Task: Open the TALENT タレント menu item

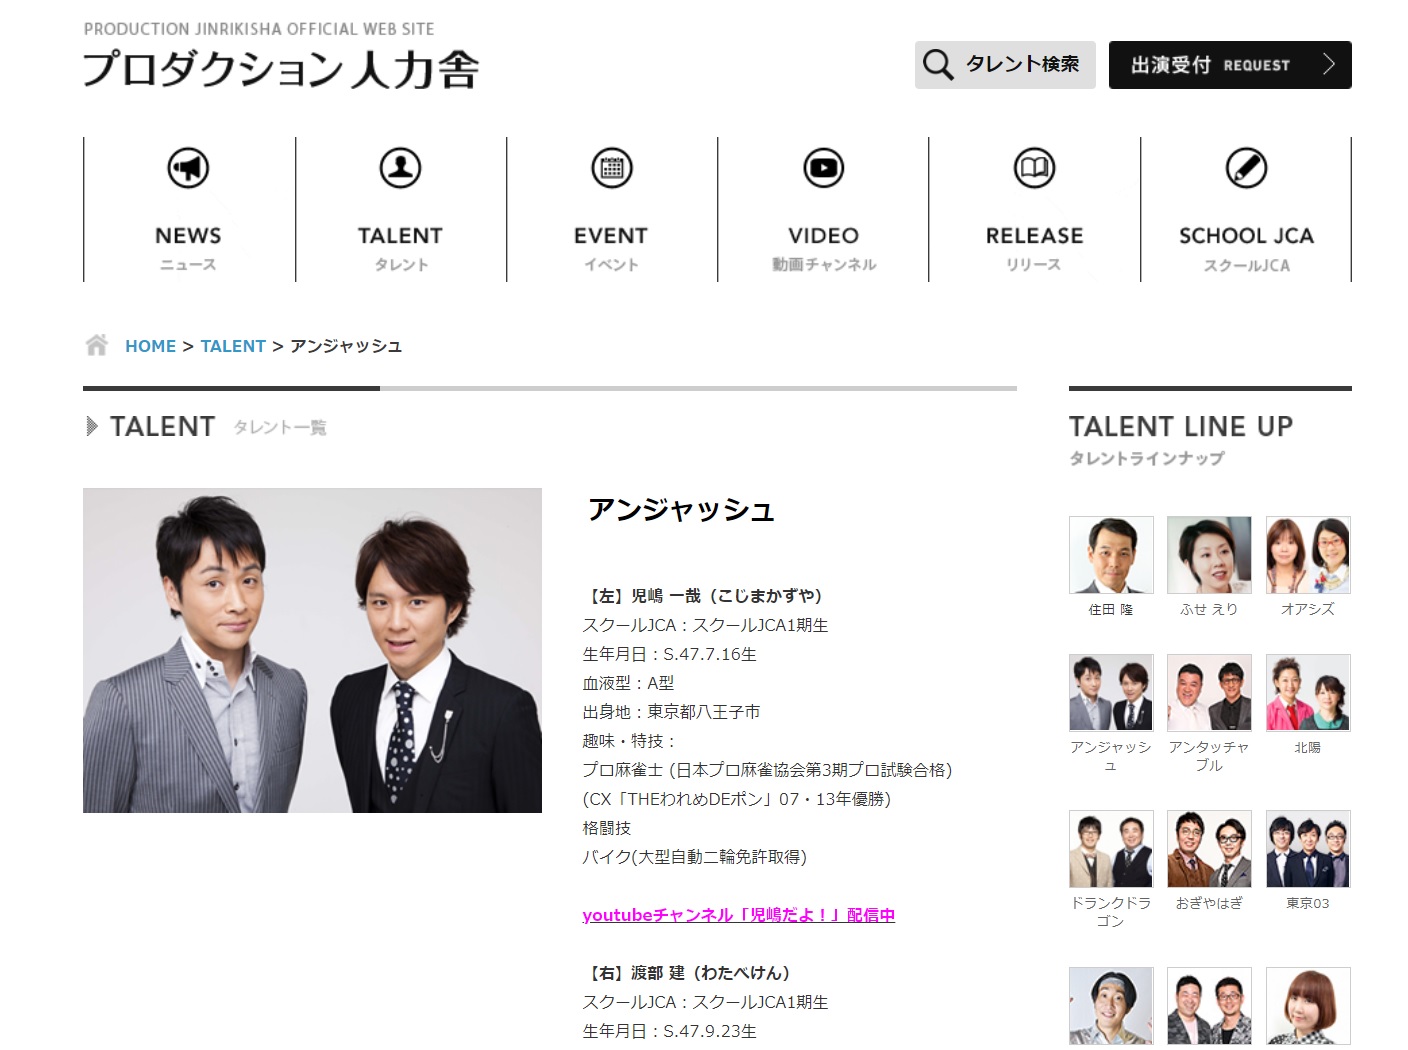Action: 401,210
